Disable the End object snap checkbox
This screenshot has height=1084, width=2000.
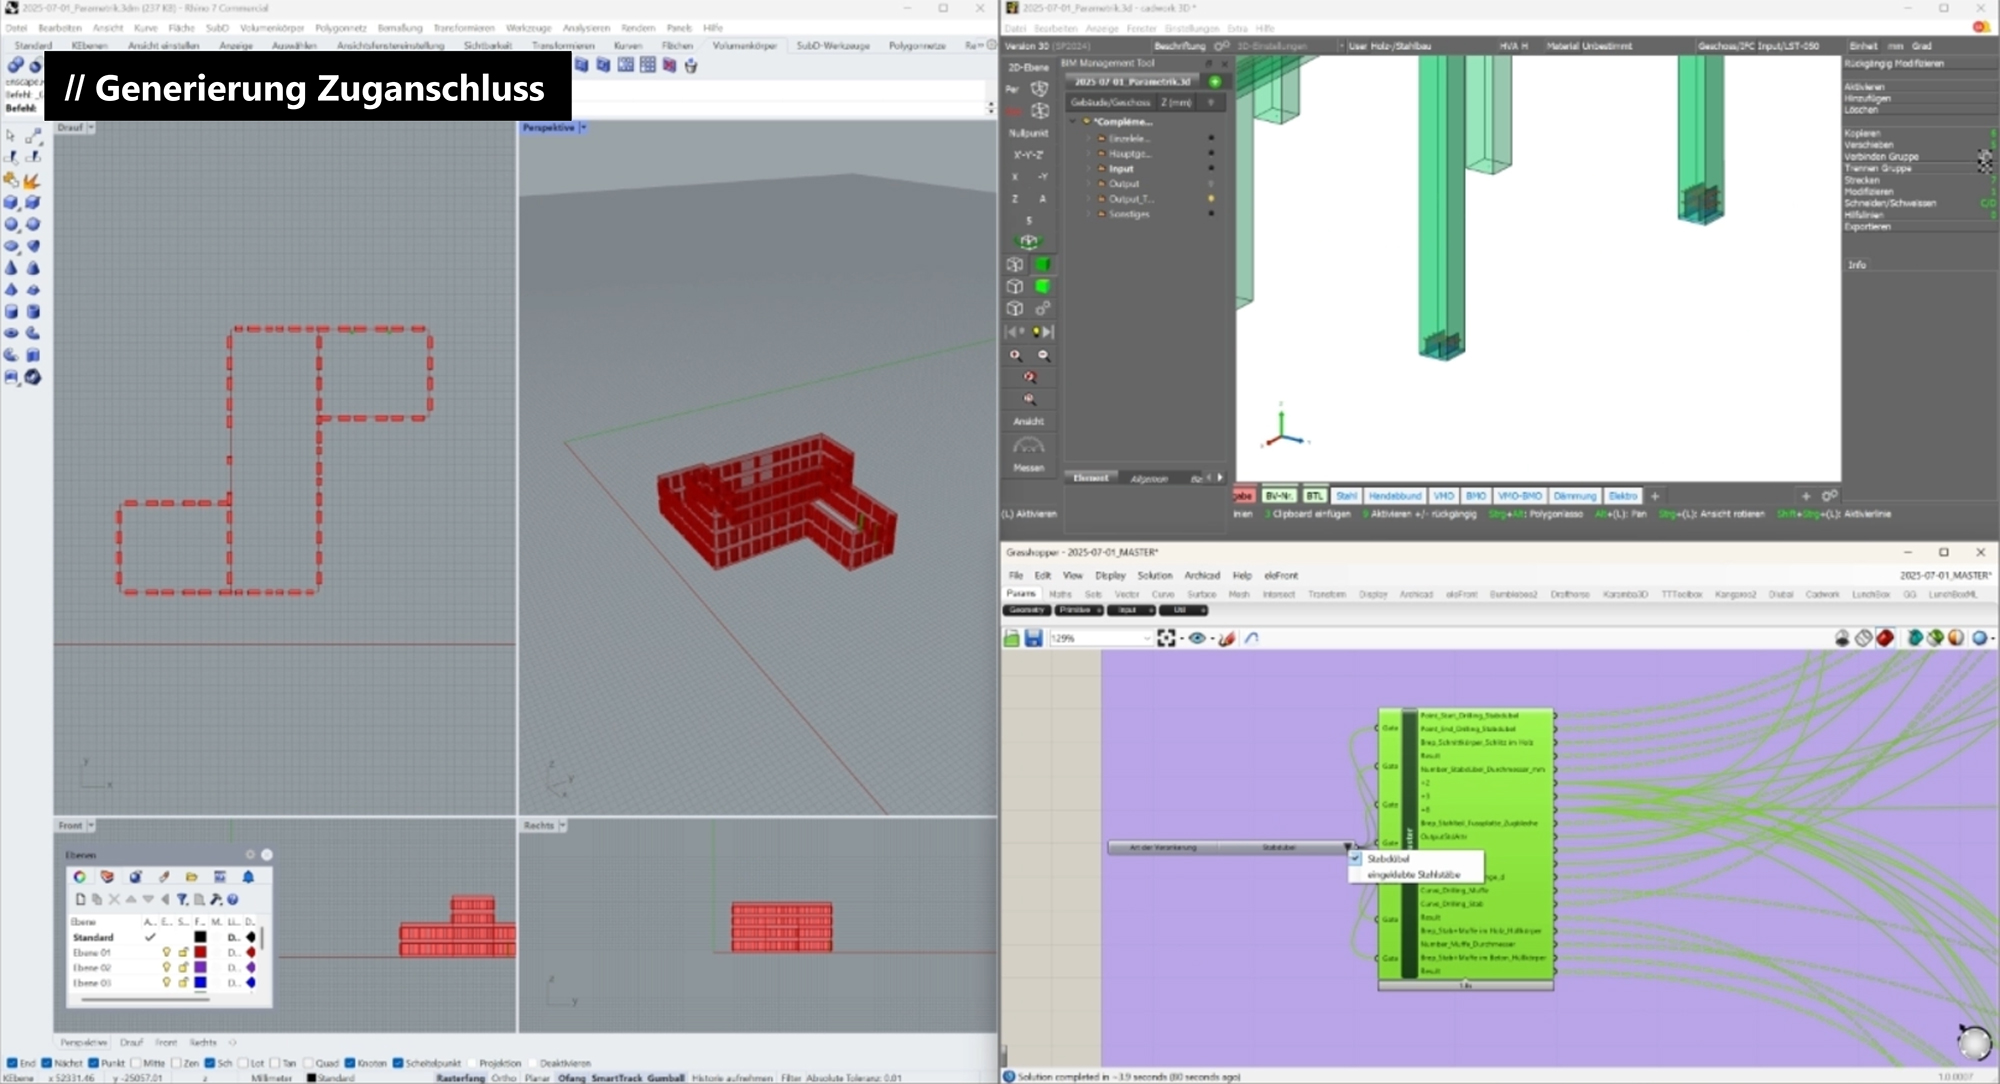click(x=12, y=1063)
